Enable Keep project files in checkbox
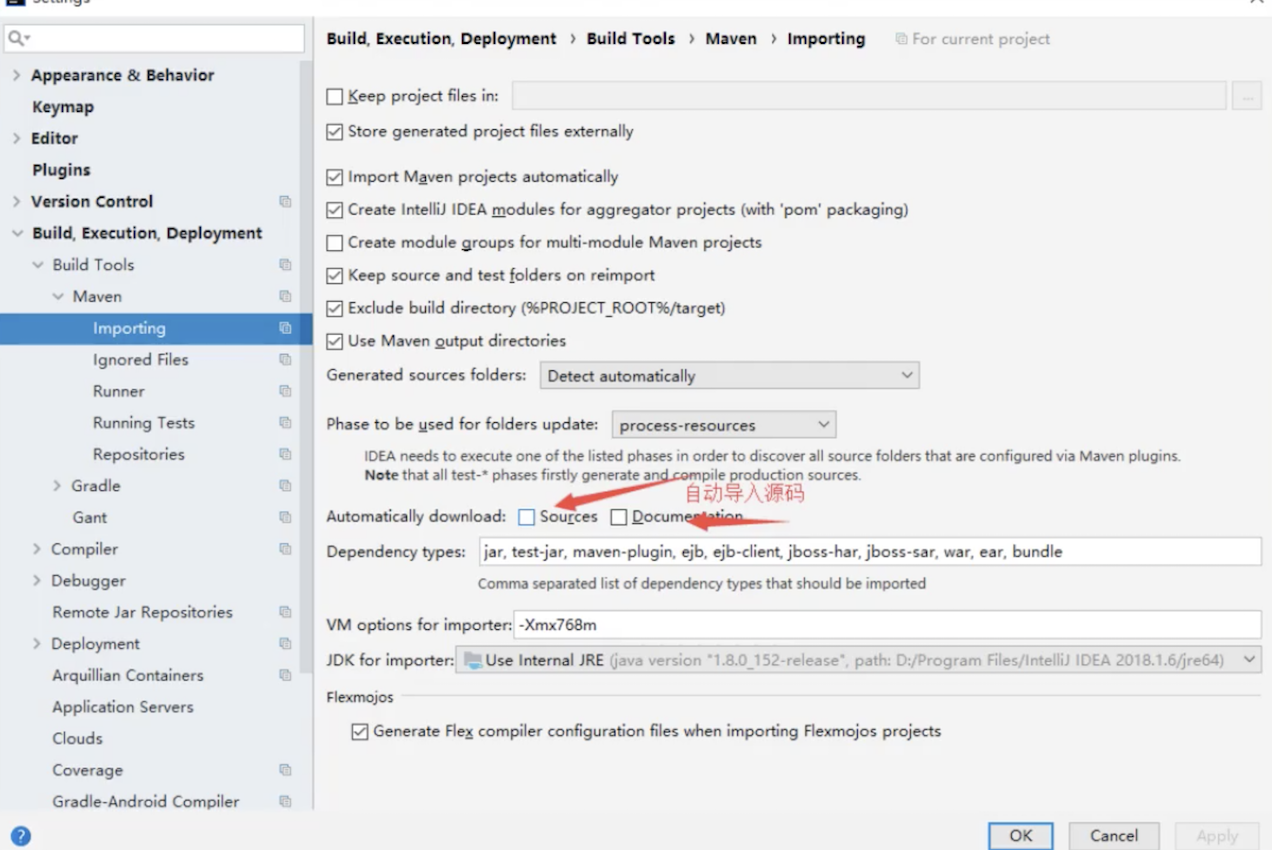This screenshot has width=1272, height=850. coord(335,97)
